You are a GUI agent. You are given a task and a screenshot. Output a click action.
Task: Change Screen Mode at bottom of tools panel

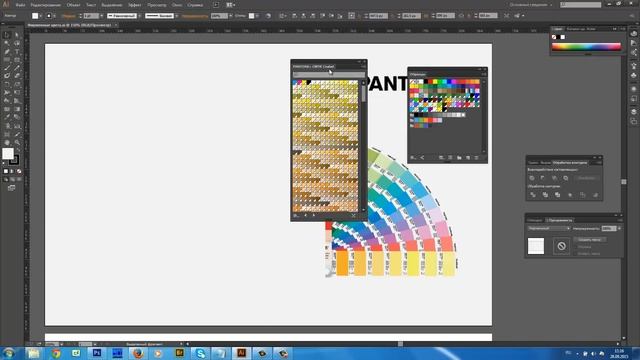pyautogui.click(x=11, y=188)
